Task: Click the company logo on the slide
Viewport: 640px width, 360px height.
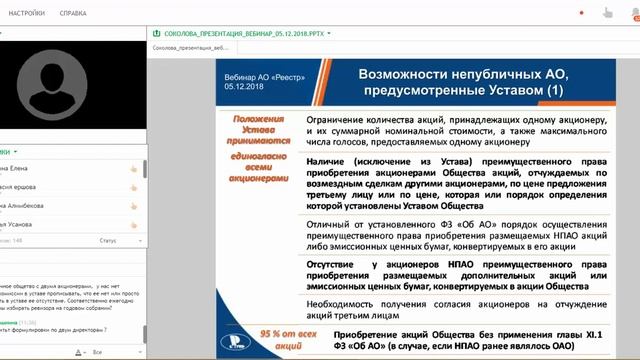Action: tap(235, 342)
